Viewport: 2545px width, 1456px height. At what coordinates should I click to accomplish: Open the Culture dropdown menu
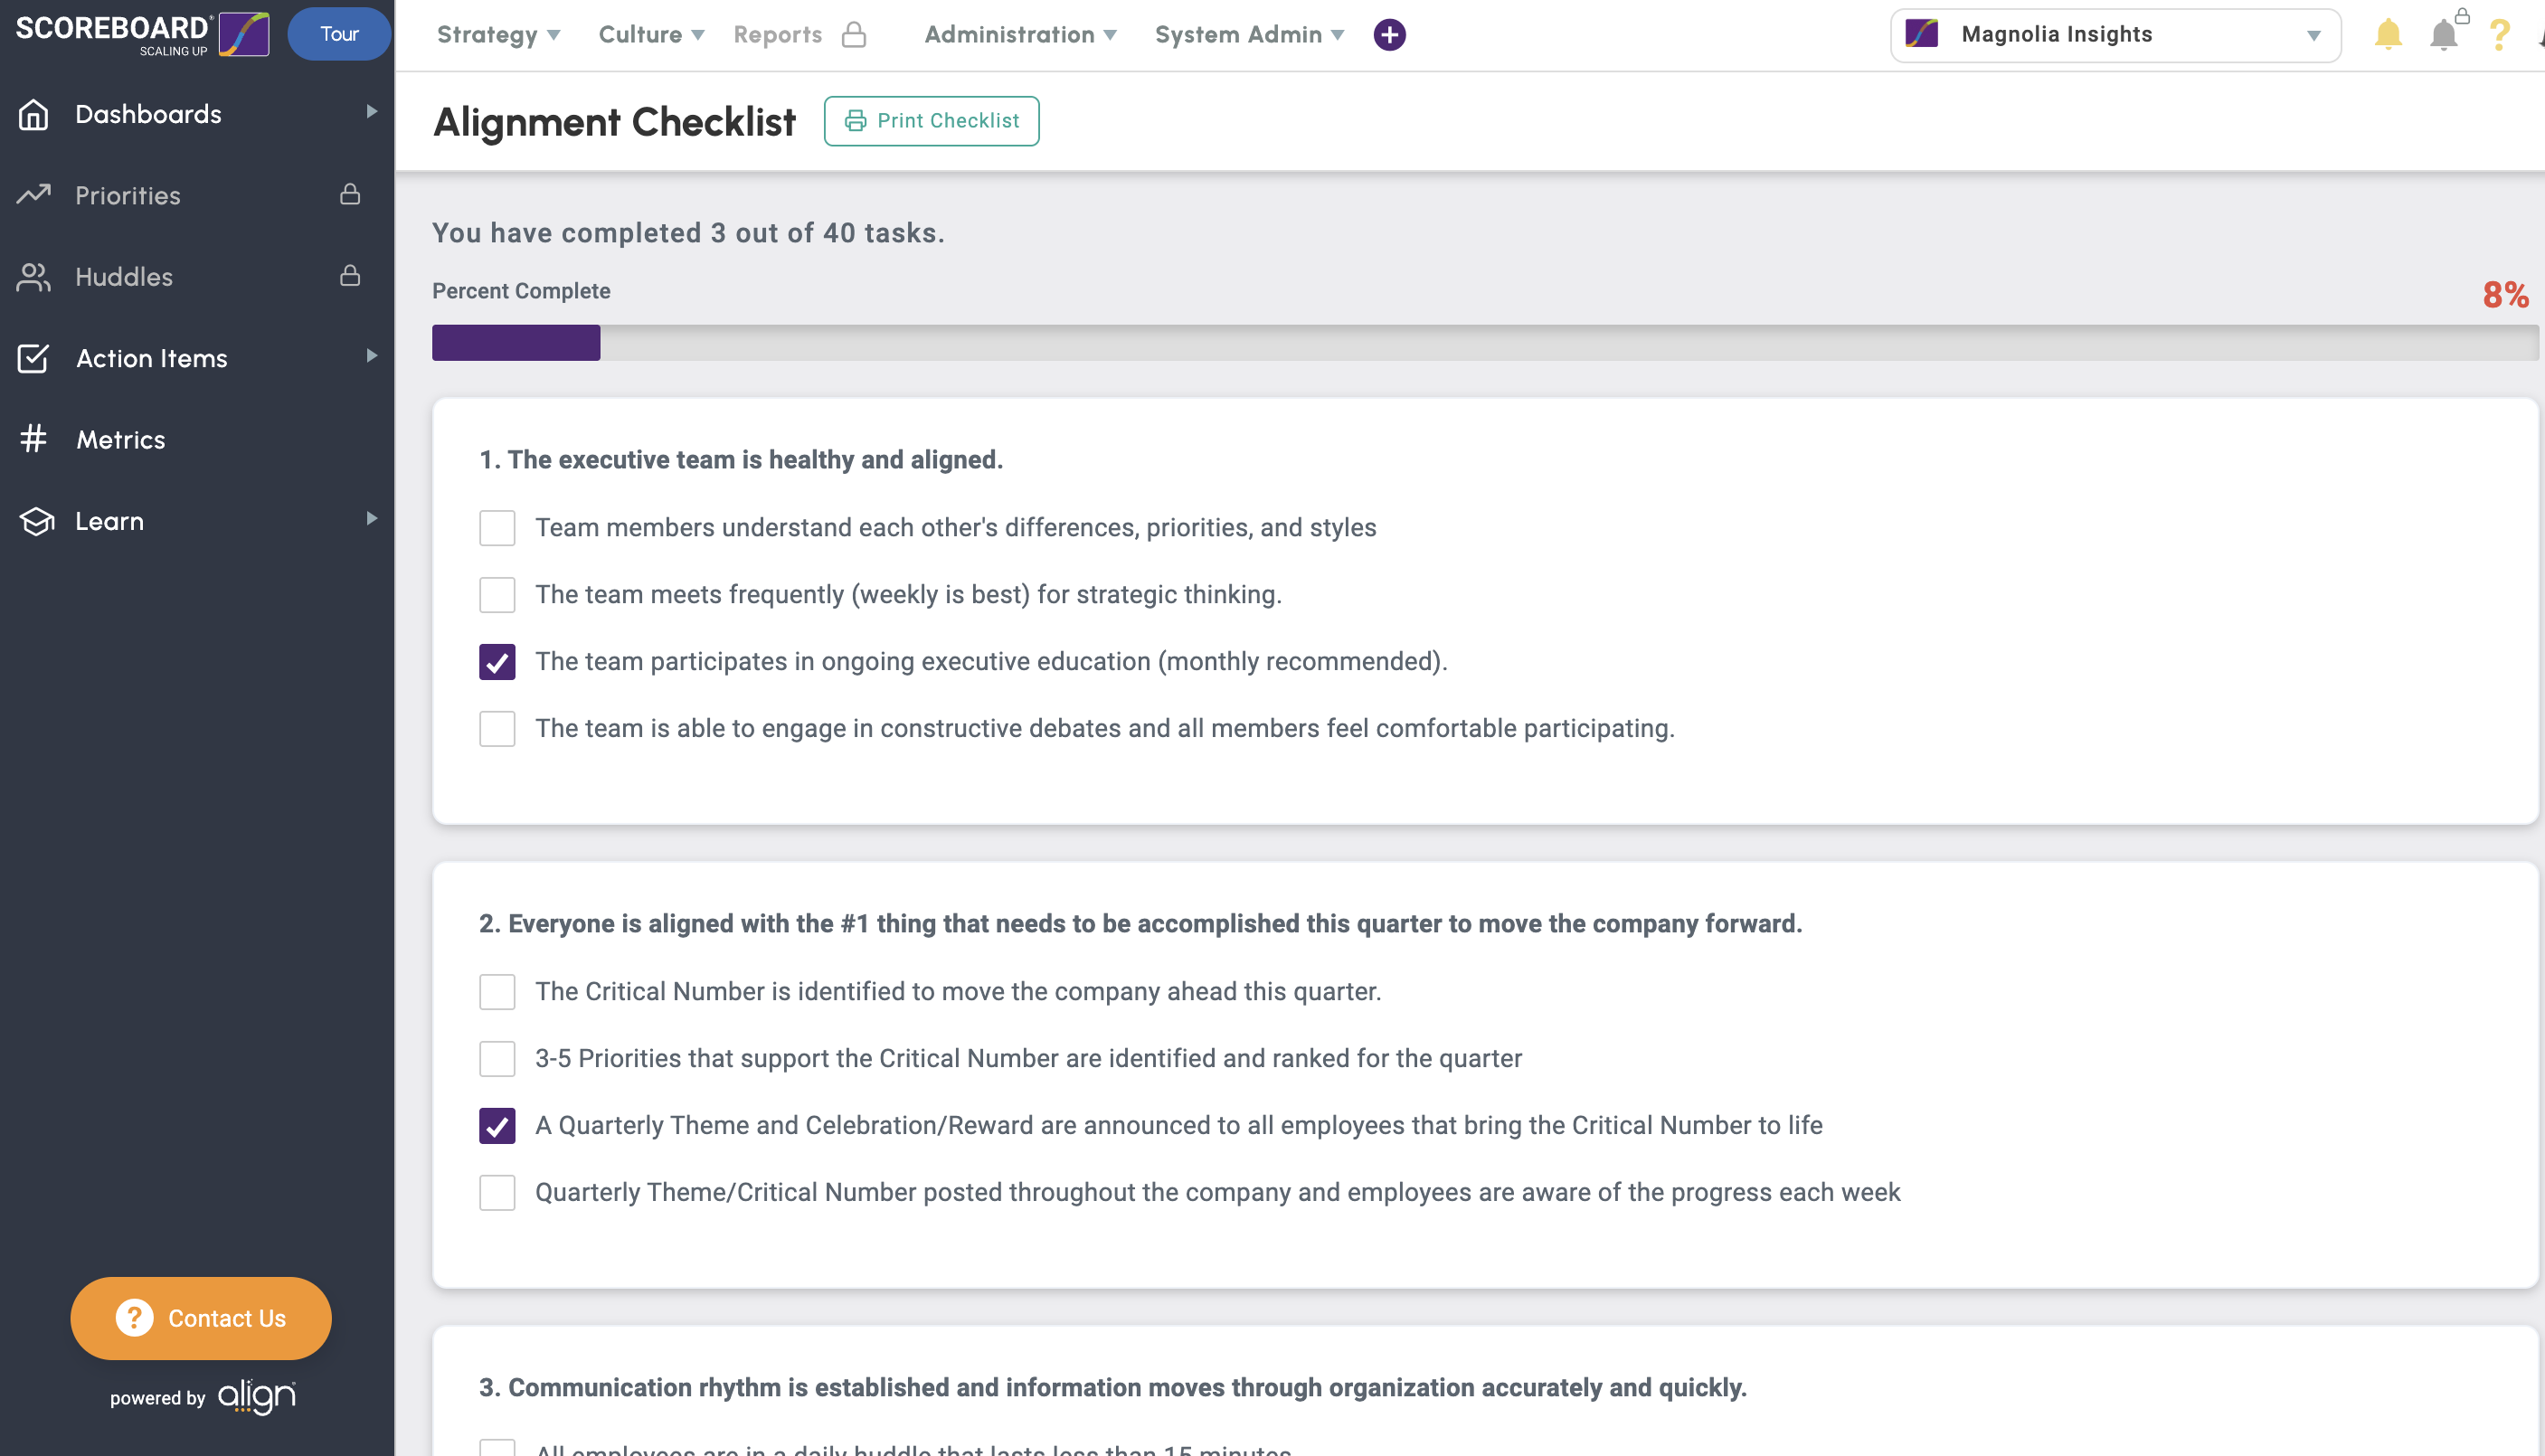coord(651,35)
